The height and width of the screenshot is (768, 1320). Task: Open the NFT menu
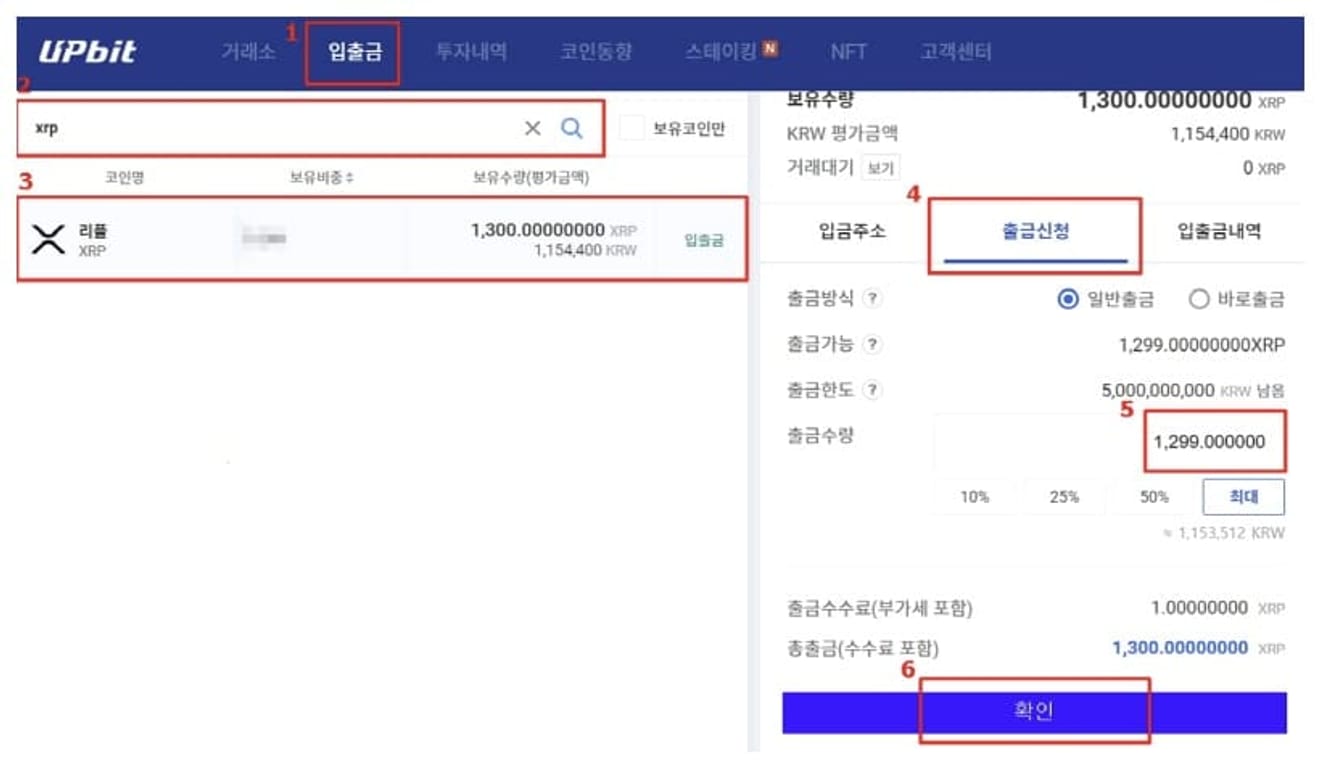[848, 51]
